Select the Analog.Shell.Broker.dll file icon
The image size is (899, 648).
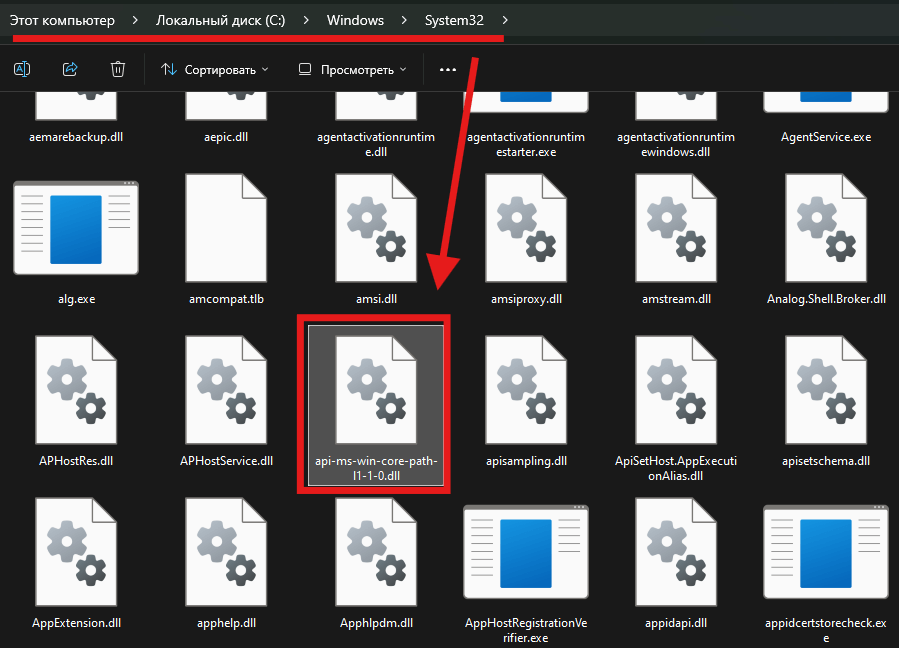(826, 228)
